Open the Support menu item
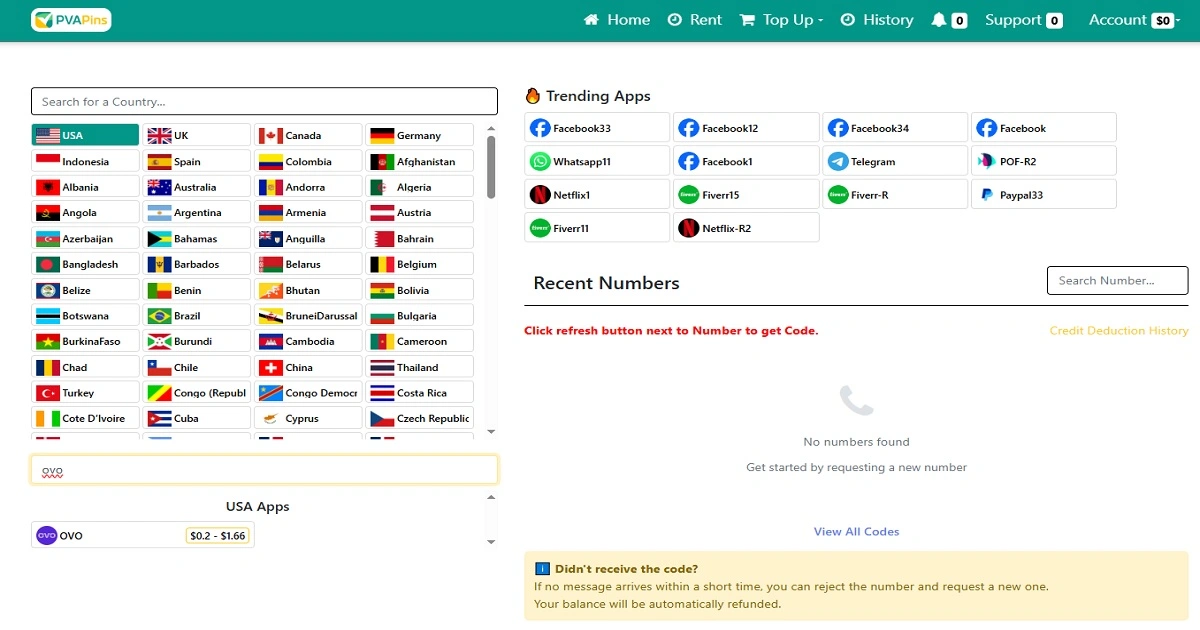 pos(1023,20)
